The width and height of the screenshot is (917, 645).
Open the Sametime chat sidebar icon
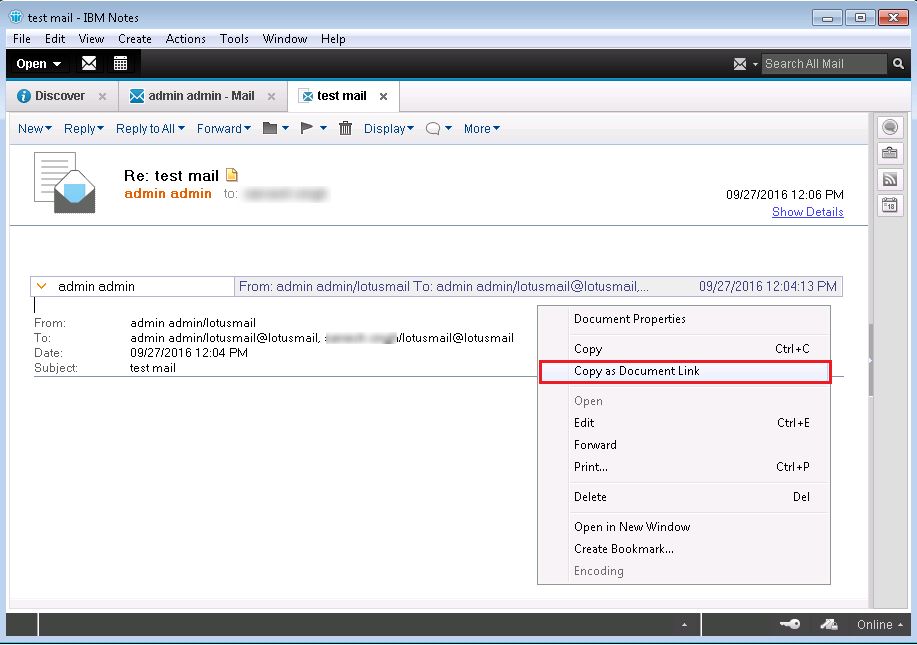(x=890, y=127)
